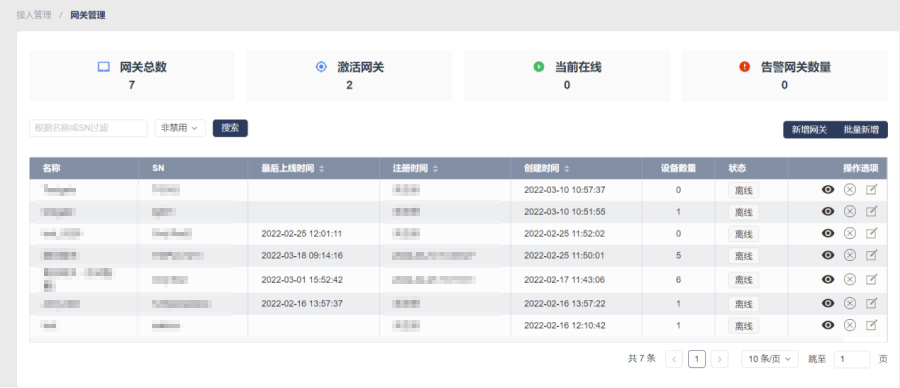Open the 10 条/页 page size dropdown
900x388 pixels.
click(x=770, y=359)
